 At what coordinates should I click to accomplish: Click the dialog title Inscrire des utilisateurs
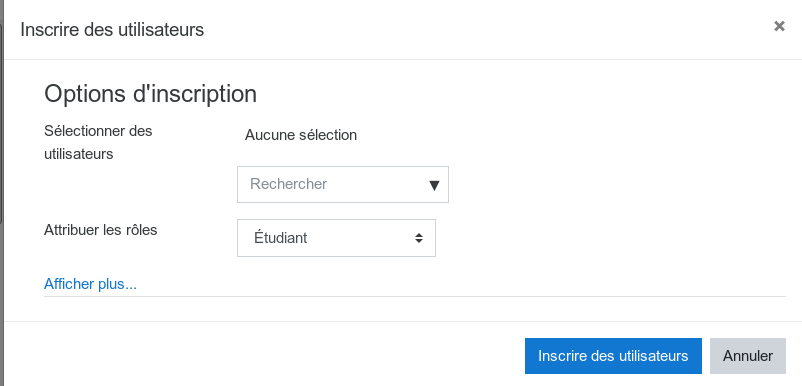(x=112, y=30)
